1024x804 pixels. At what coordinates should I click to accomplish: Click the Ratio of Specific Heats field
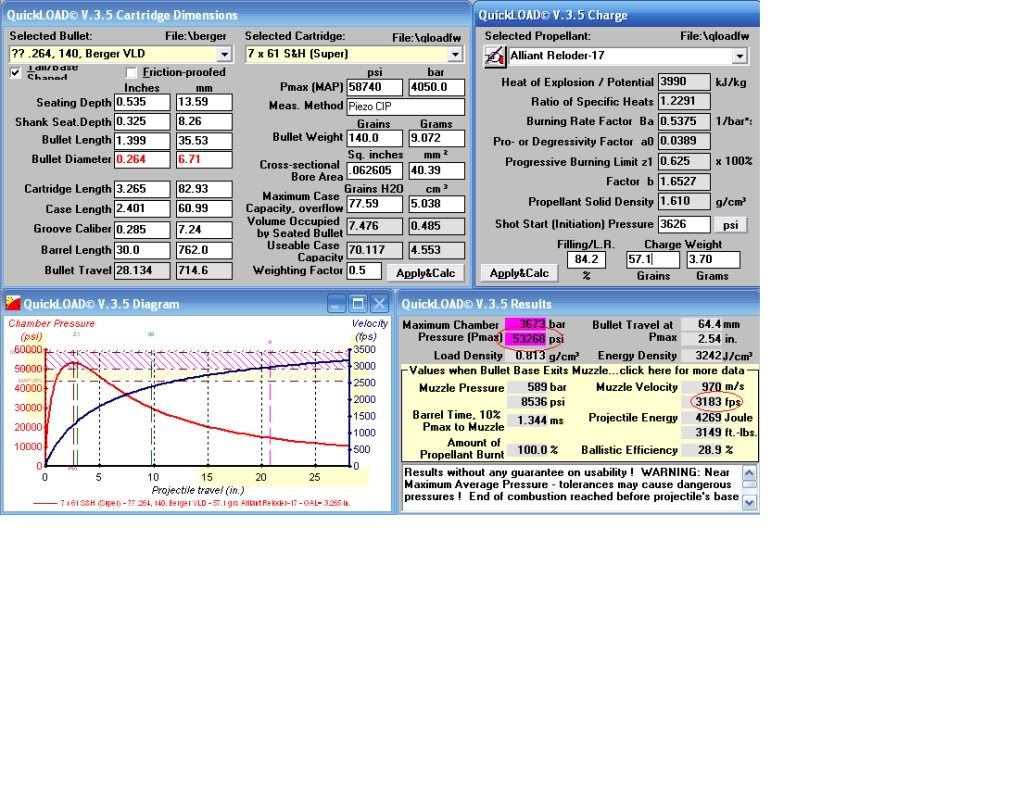click(684, 101)
